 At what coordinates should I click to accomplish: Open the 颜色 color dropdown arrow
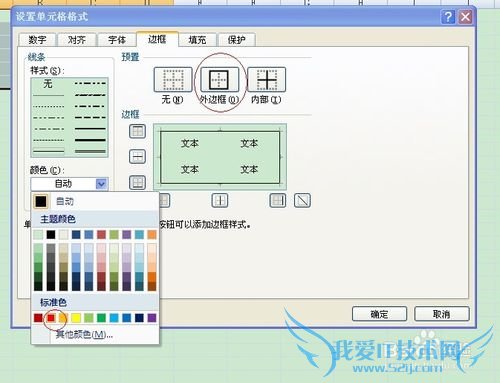tap(102, 183)
